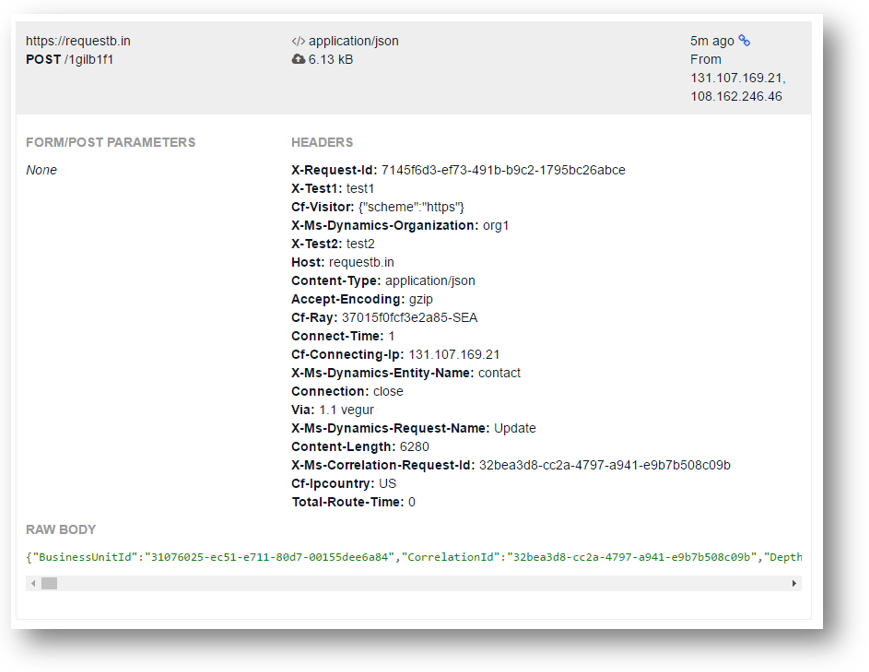Image resolution: width=869 pixels, height=672 pixels.
Task: Click the cloud upload size icon
Action: tap(298, 59)
